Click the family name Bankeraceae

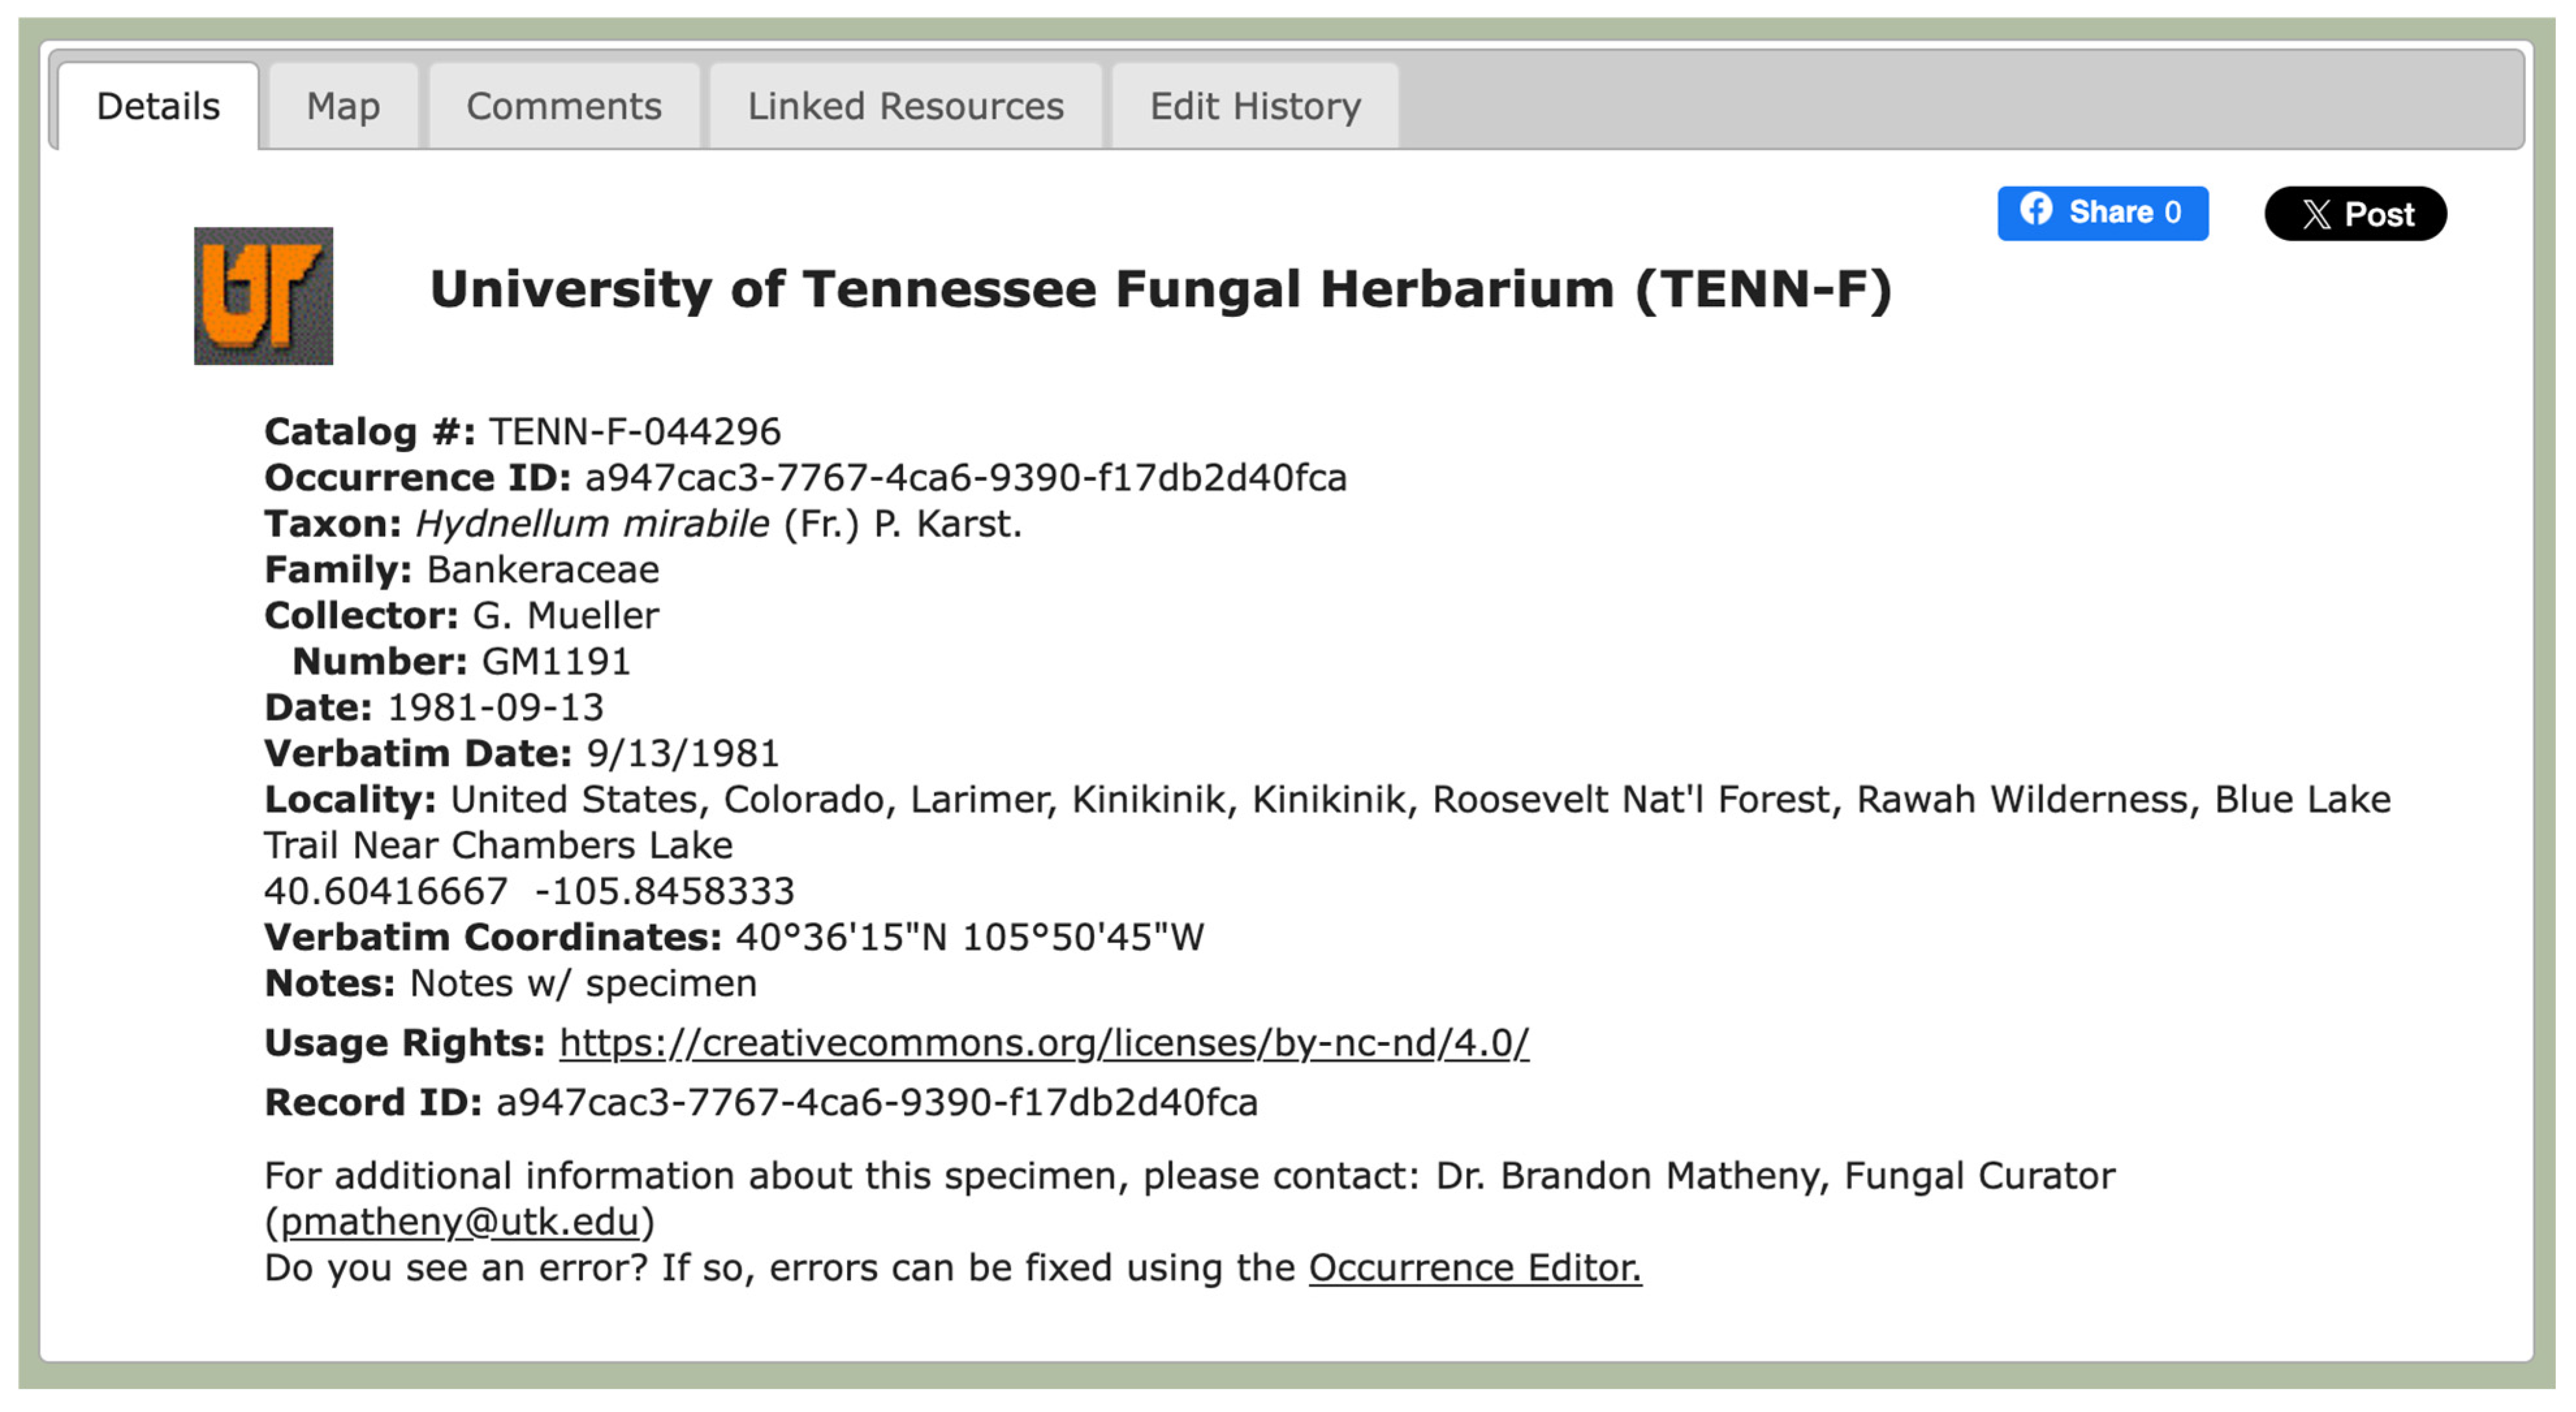(x=543, y=569)
